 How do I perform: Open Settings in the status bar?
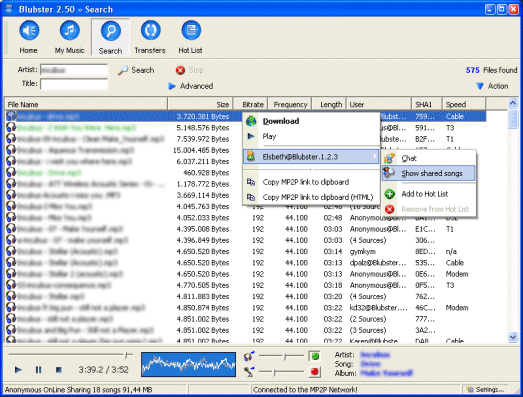click(486, 390)
